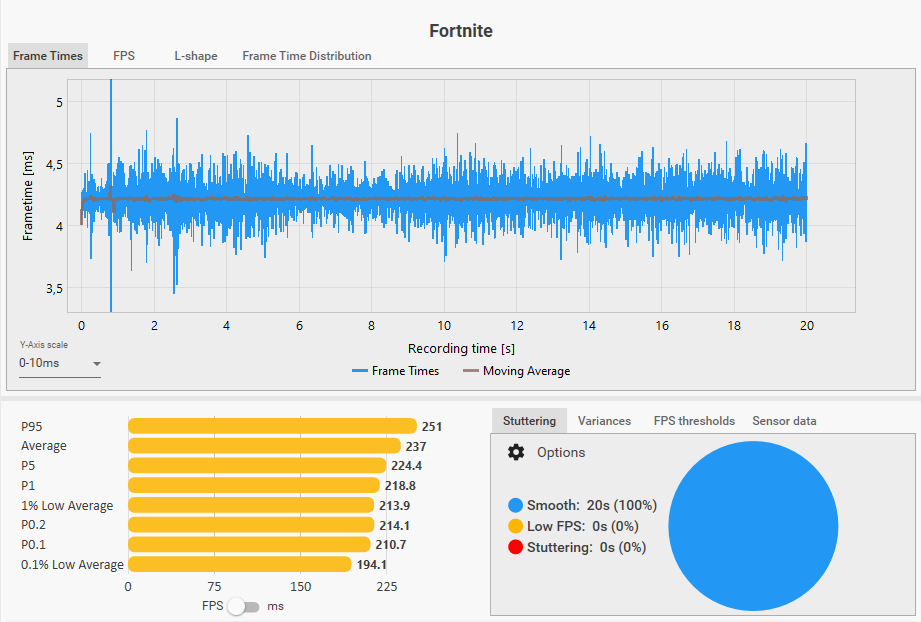Click the 'ms' label beside the switch
Viewport: 921px width, 622px height.
[x=275, y=606]
